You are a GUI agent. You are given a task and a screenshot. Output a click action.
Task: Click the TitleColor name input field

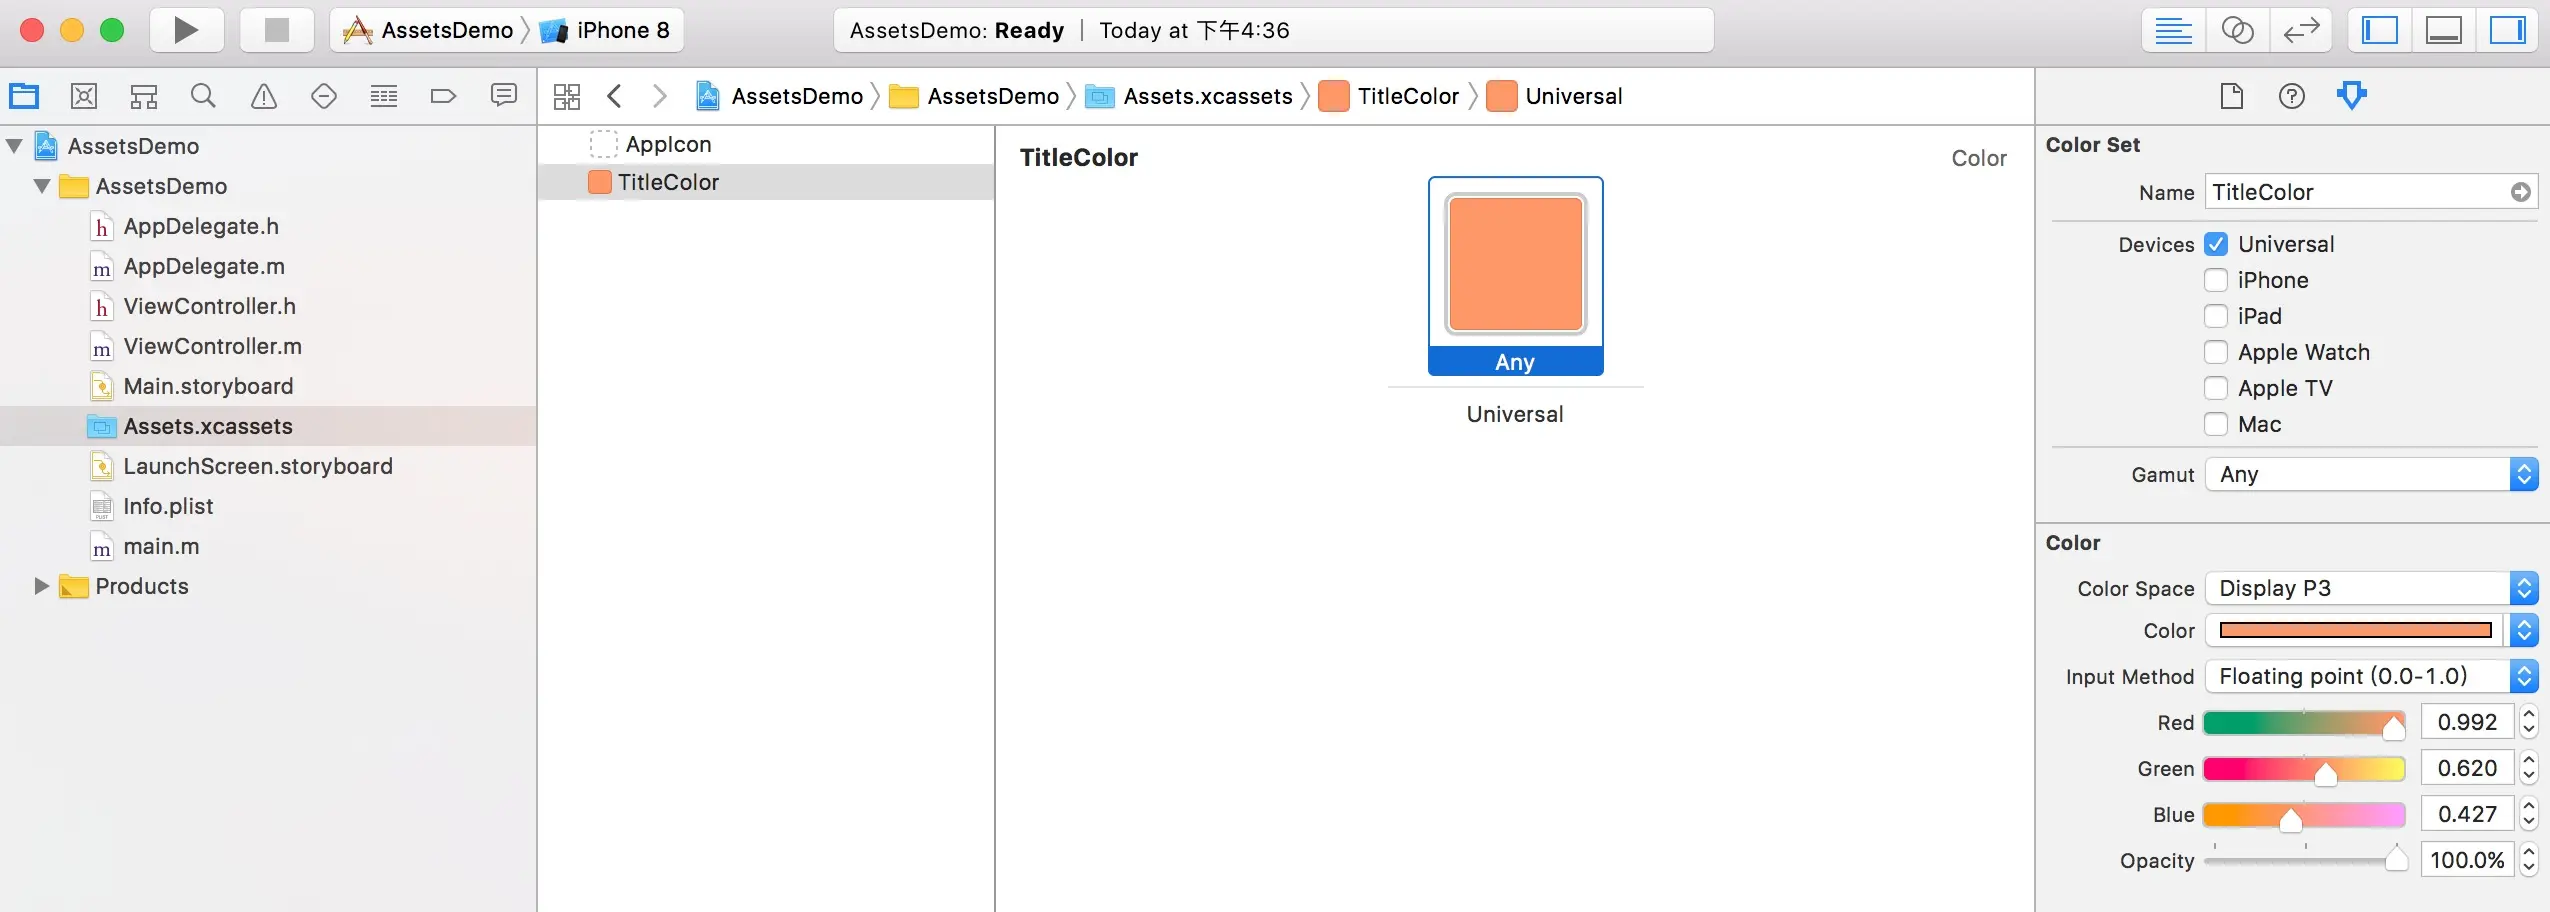pyautogui.click(x=2360, y=191)
